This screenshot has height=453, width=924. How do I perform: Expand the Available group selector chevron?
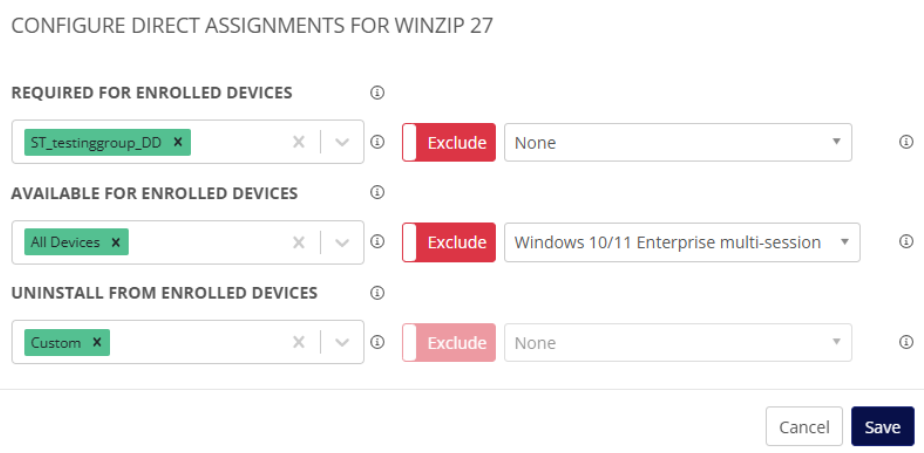click(x=343, y=242)
